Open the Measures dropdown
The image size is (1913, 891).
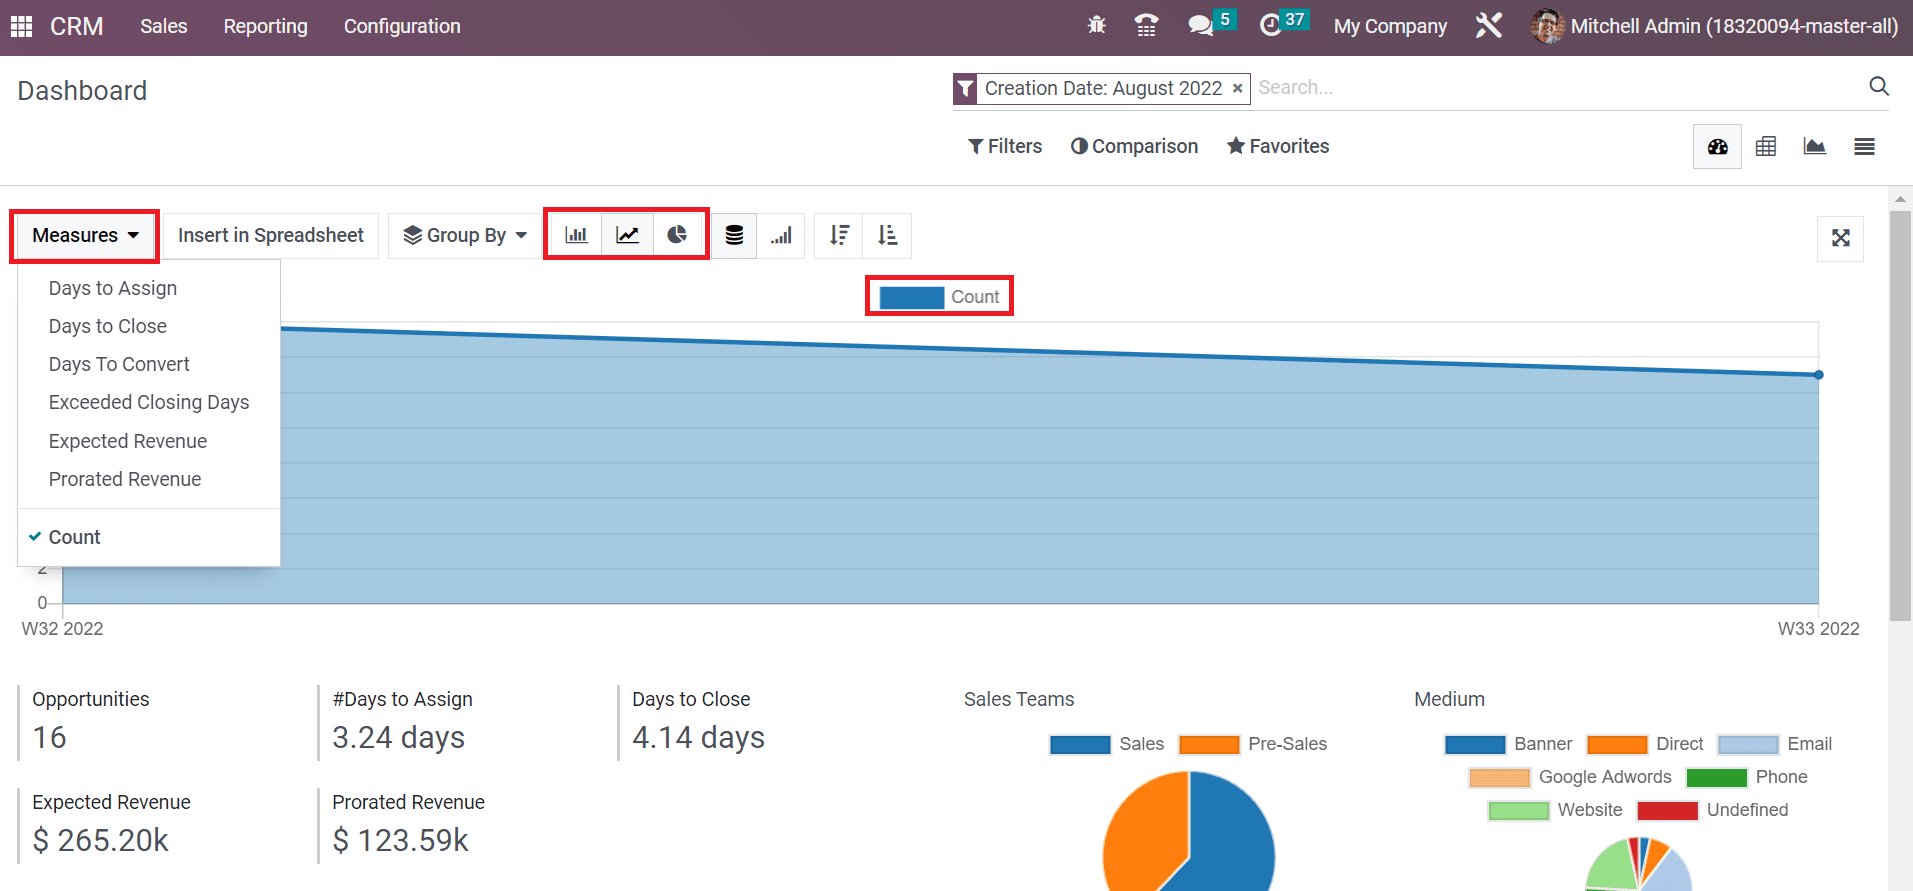[x=85, y=235]
